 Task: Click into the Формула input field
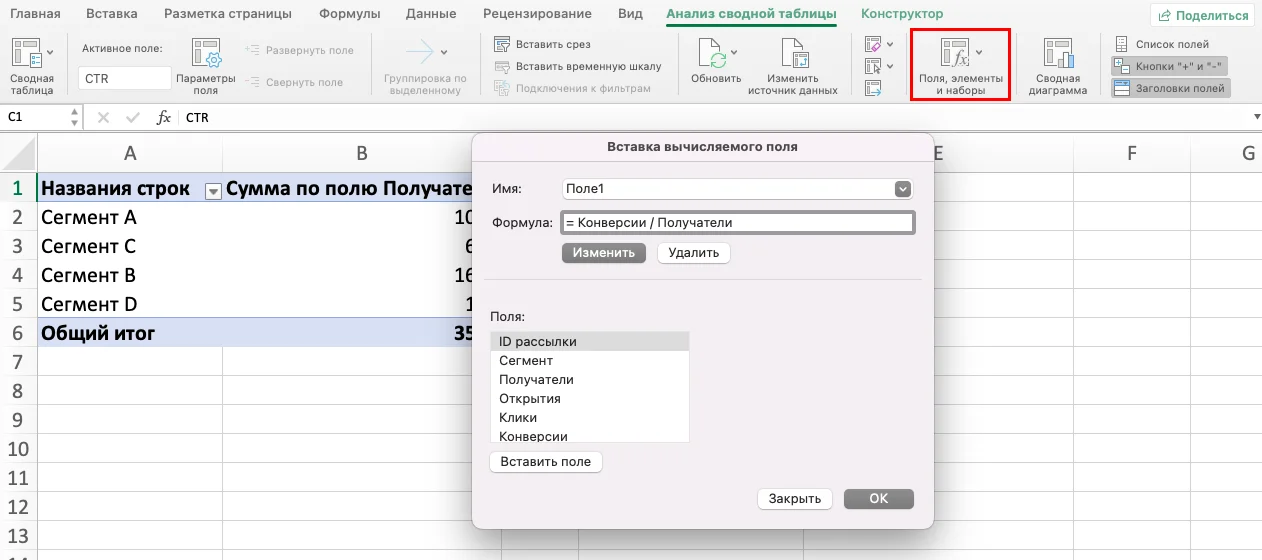(x=737, y=223)
